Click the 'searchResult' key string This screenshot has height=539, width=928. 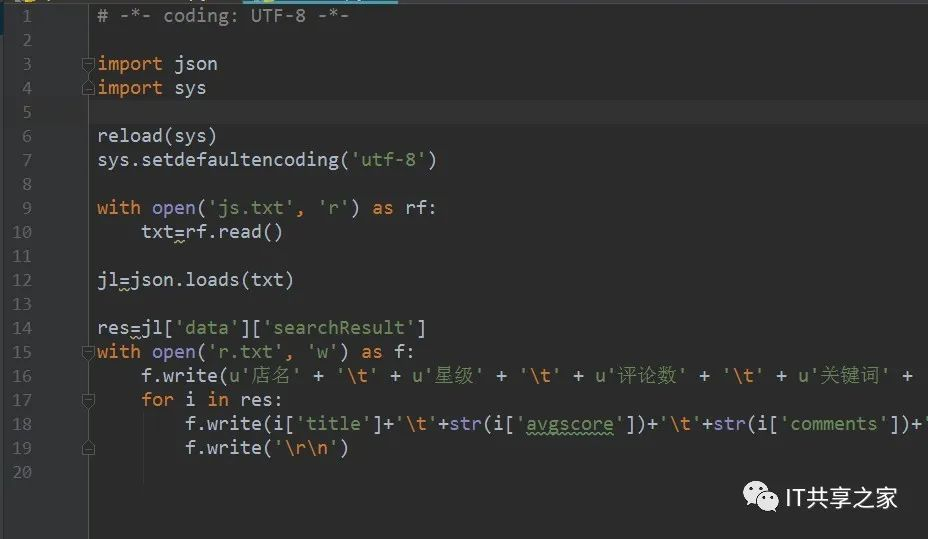pyautogui.click(x=339, y=328)
